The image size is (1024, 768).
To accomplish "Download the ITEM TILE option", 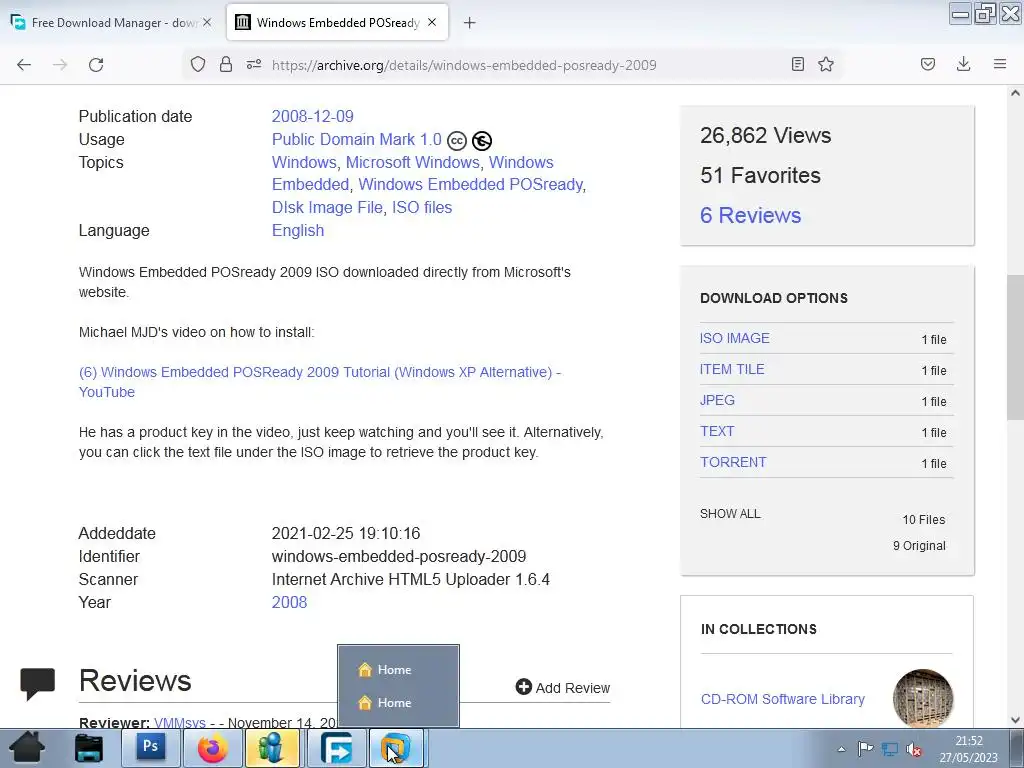I will pyautogui.click(x=732, y=369).
